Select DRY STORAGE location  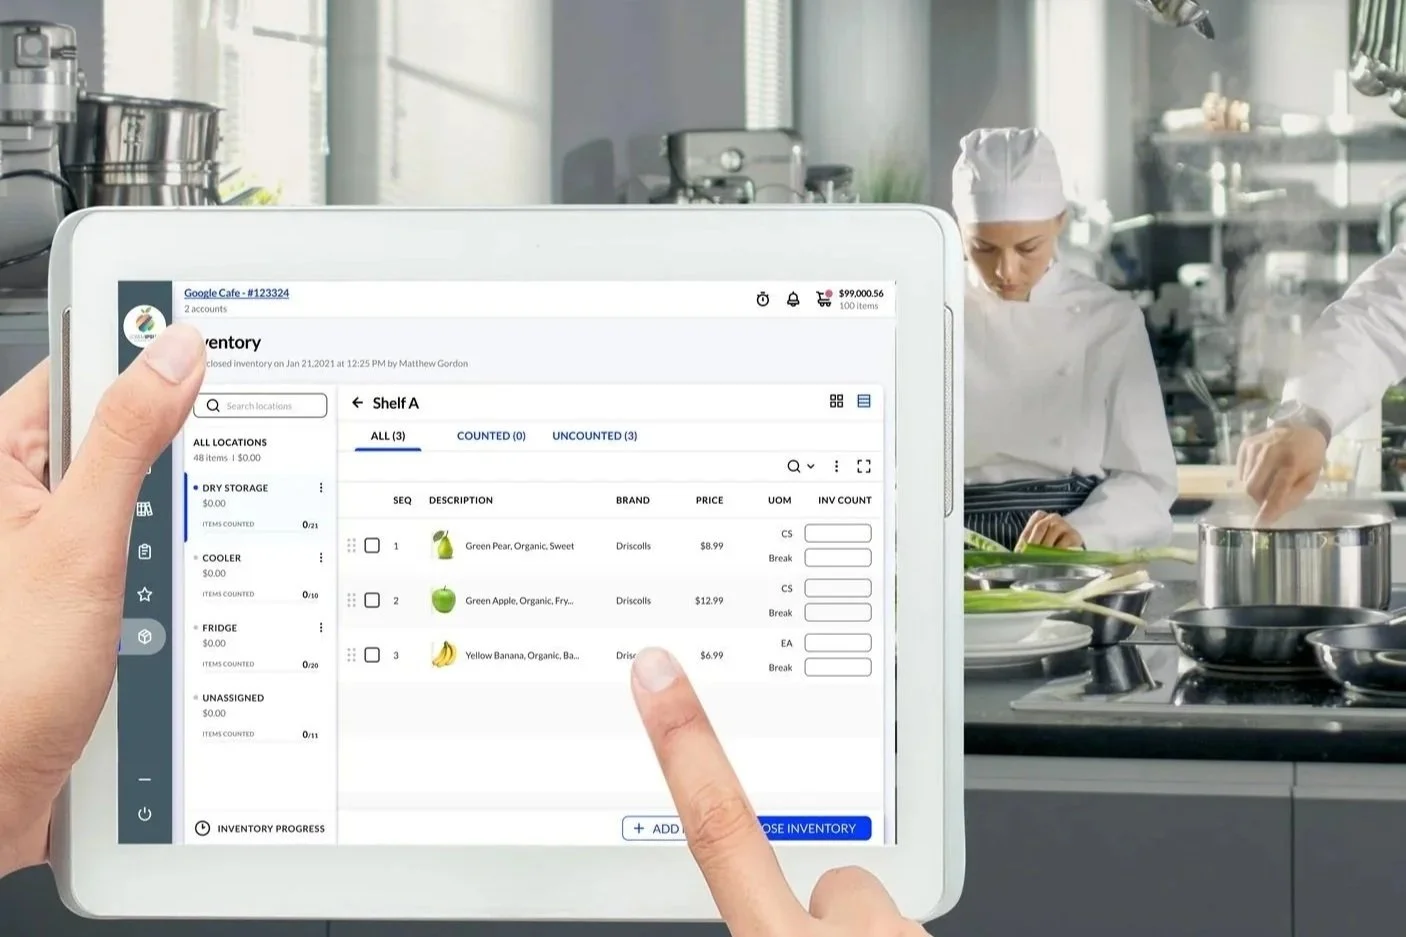258,508
